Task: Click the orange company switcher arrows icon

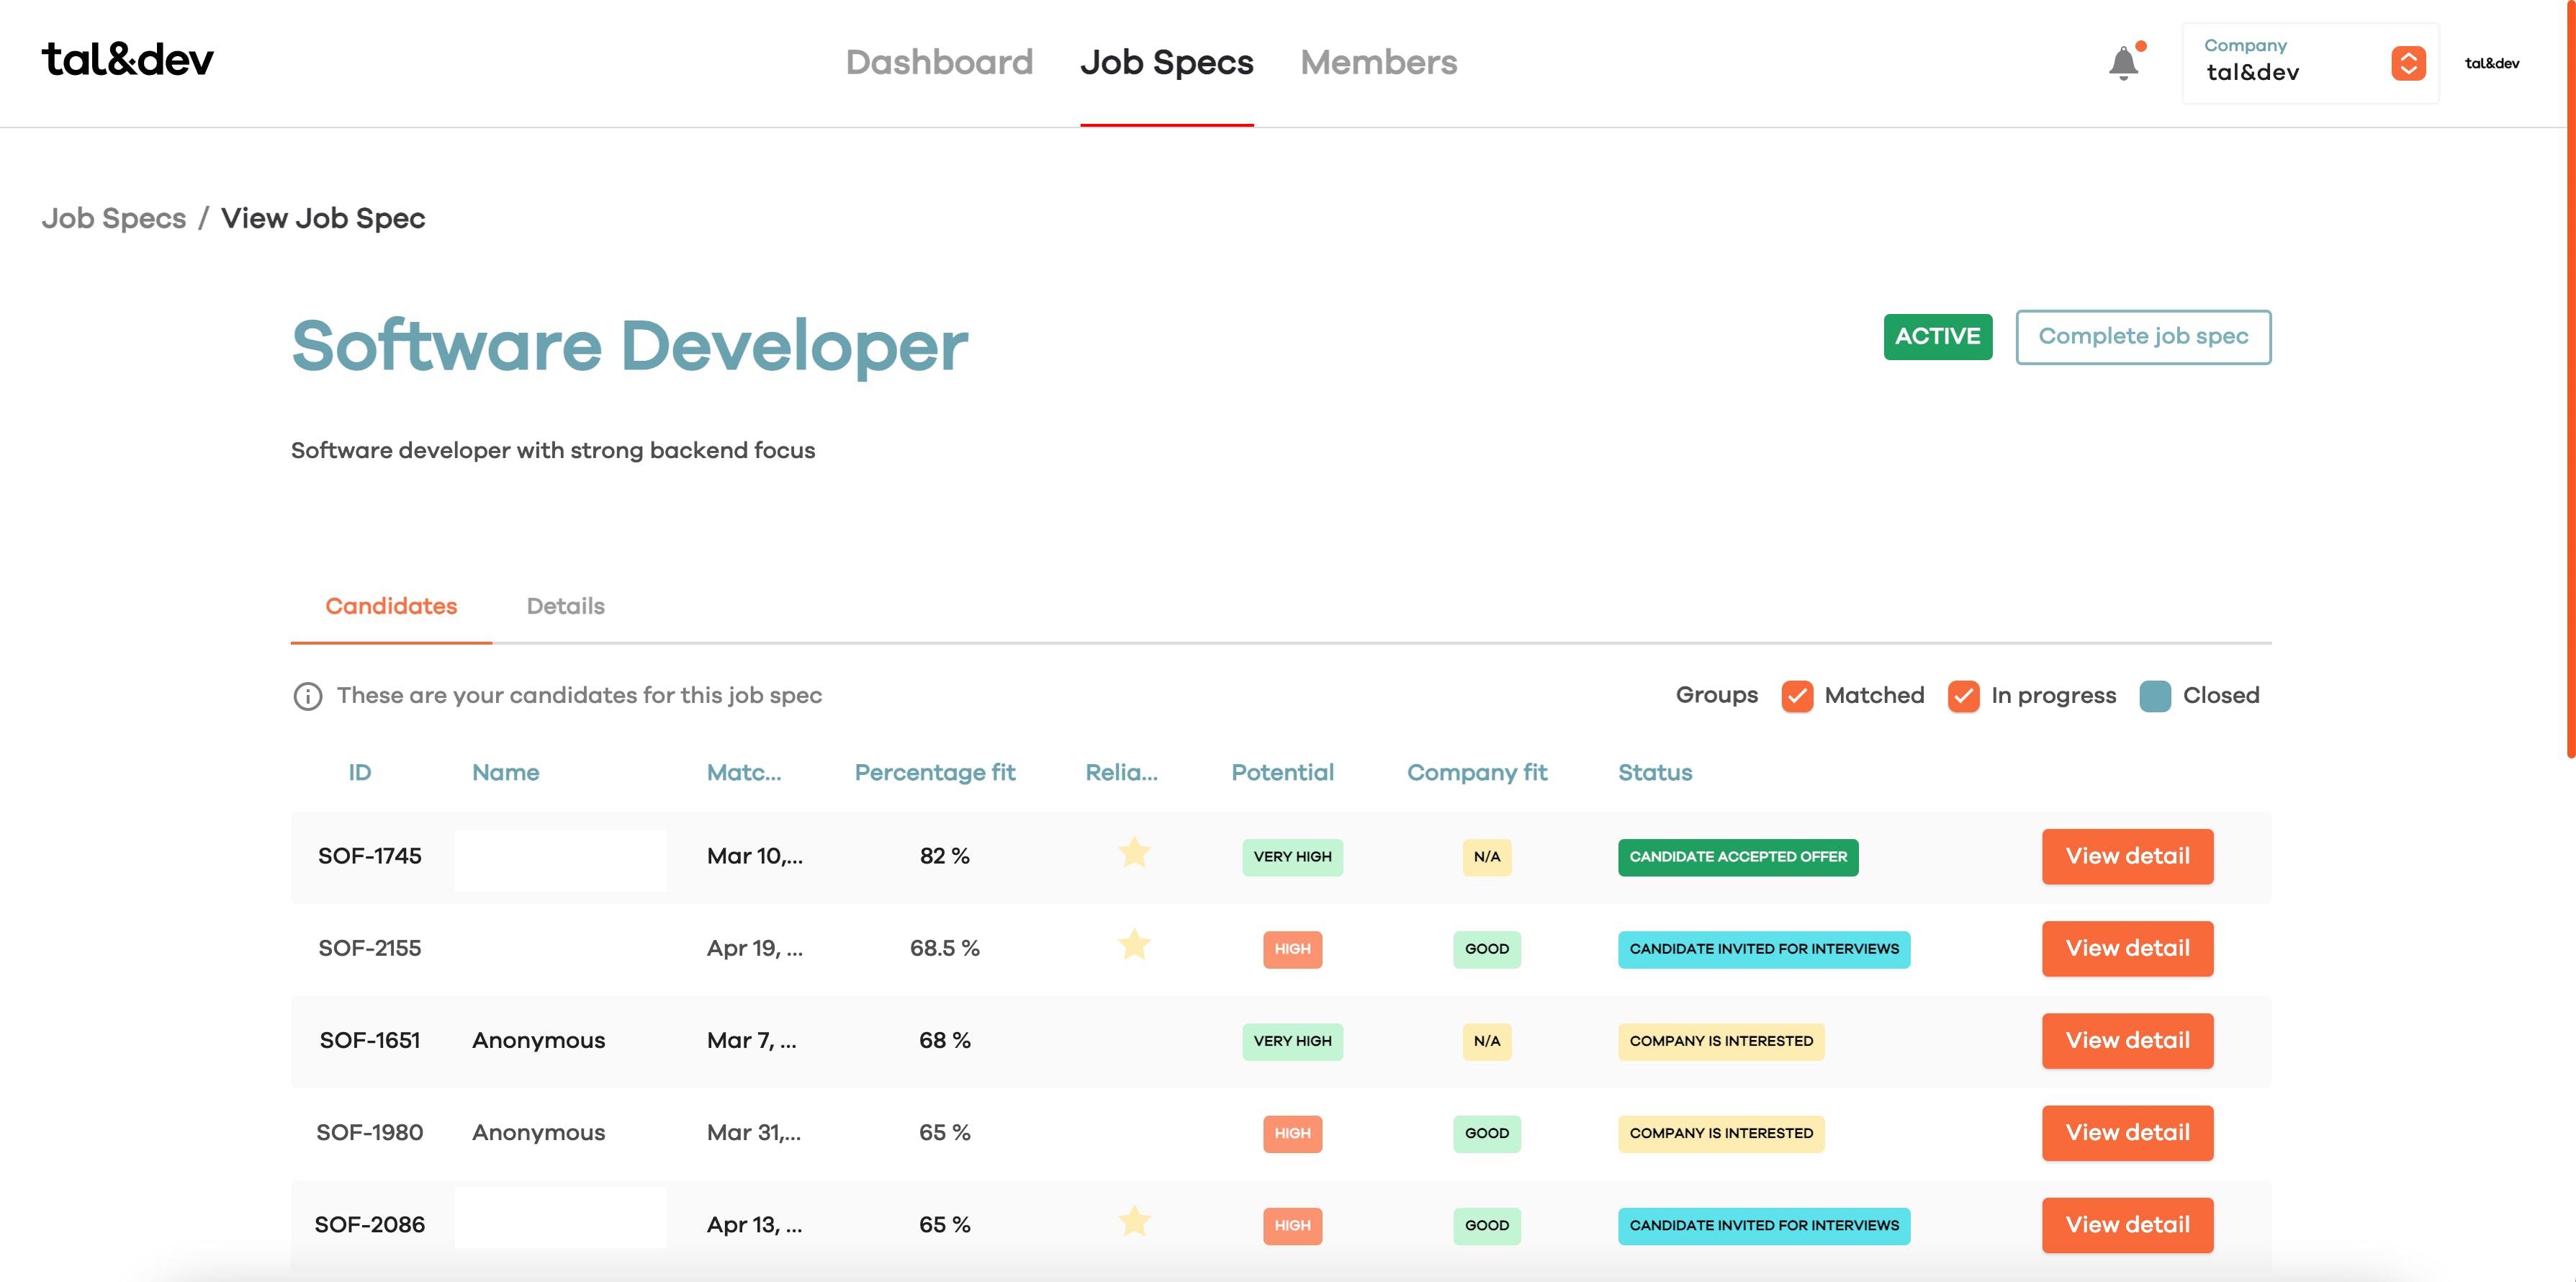Action: coord(2408,63)
